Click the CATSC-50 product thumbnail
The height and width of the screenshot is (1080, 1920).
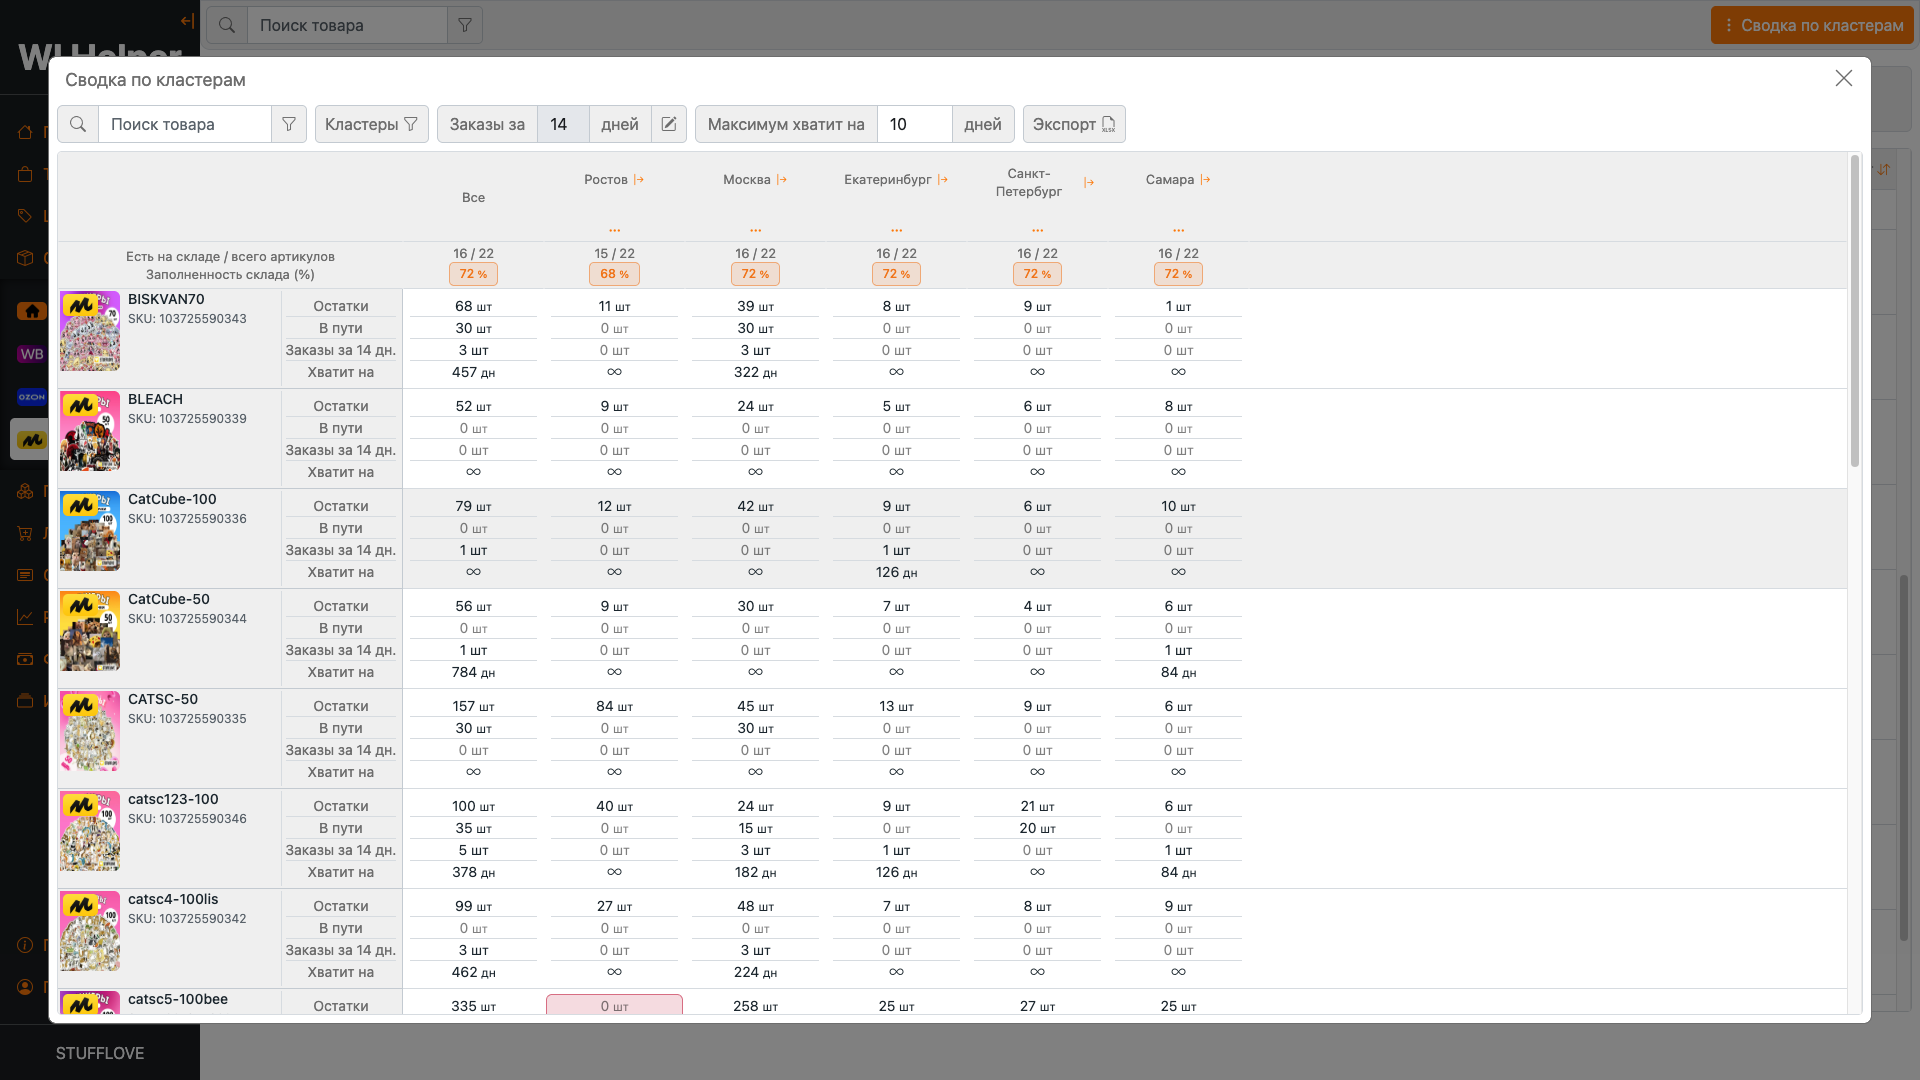pyautogui.click(x=90, y=731)
